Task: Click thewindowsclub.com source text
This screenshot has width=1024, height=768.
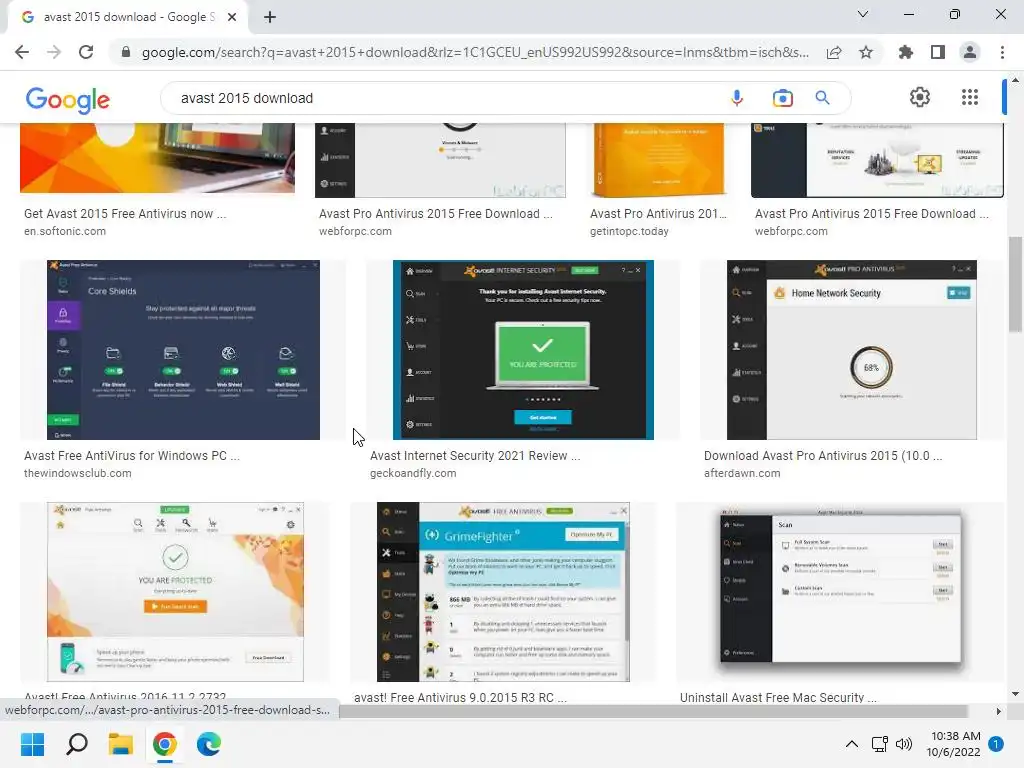Action: point(78,473)
